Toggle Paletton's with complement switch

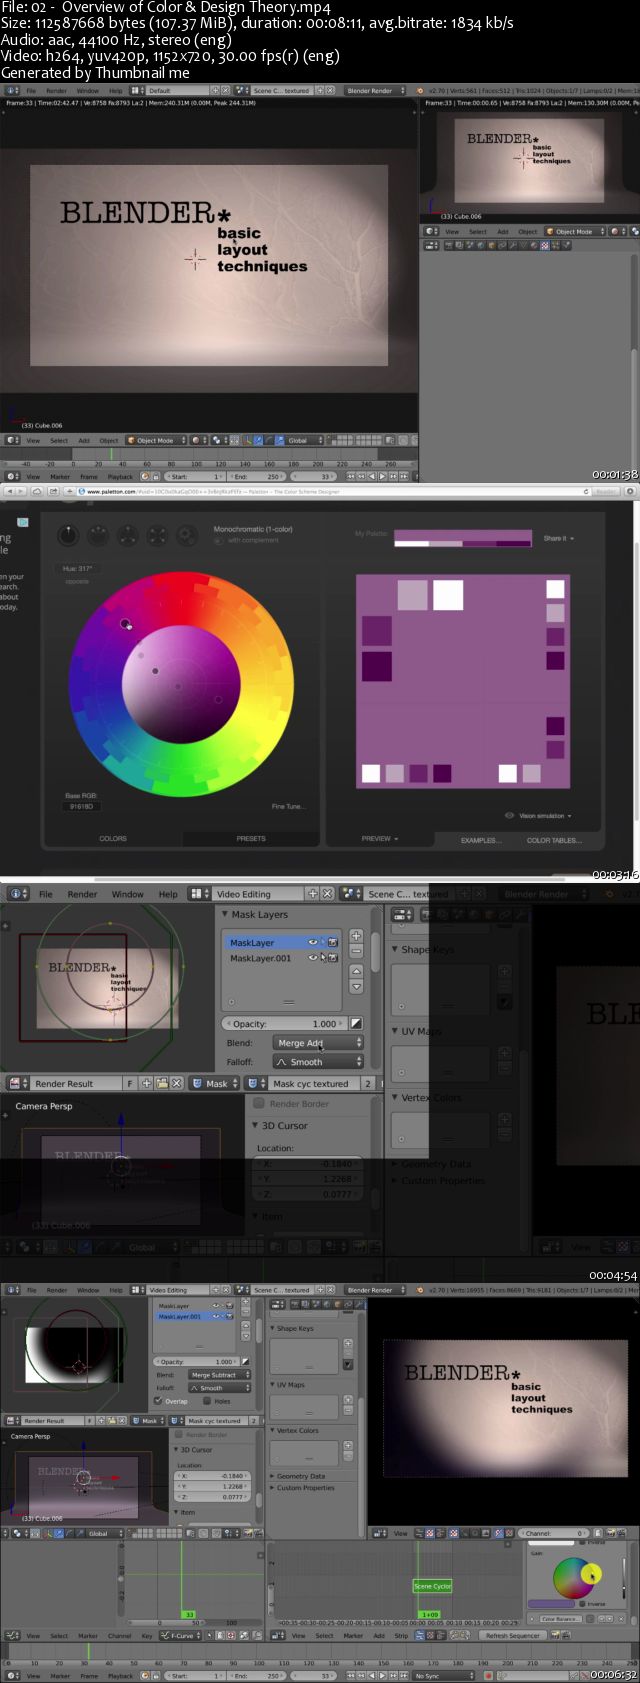click(x=219, y=541)
